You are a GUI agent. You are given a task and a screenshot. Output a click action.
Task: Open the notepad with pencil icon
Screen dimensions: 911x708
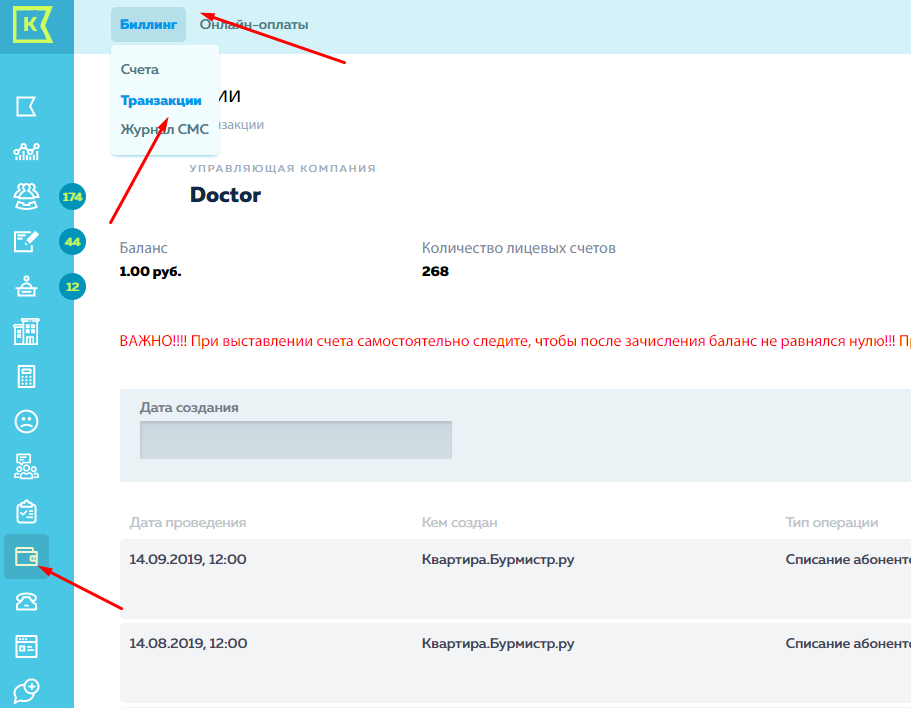click(26, 241)
